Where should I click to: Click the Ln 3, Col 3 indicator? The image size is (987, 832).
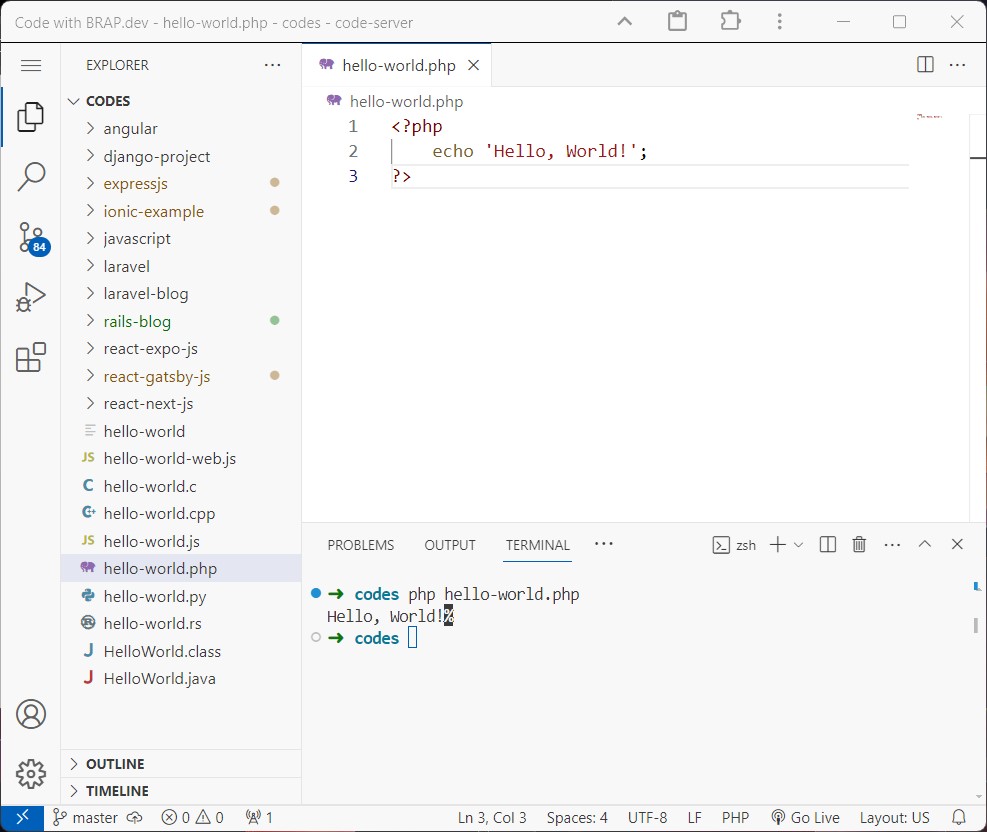tap(491, 817)
